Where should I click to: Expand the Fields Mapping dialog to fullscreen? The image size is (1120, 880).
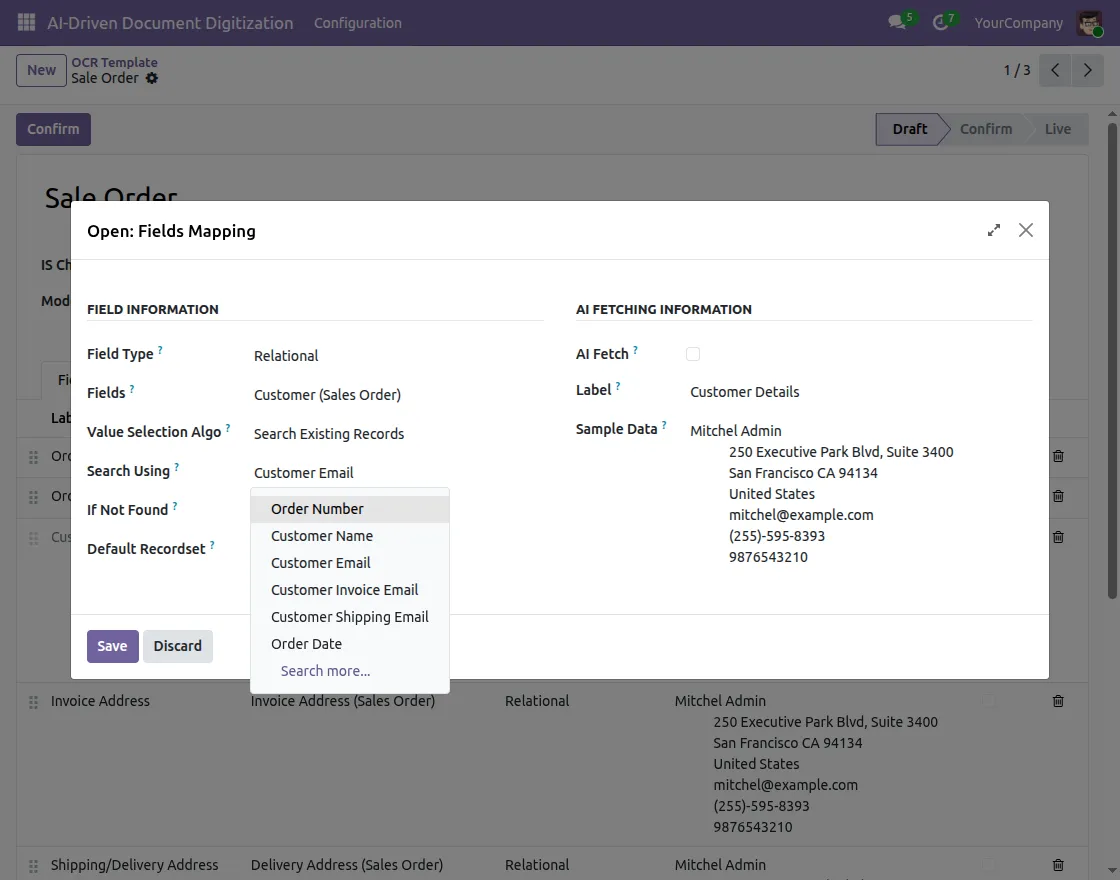pos(994,230)
